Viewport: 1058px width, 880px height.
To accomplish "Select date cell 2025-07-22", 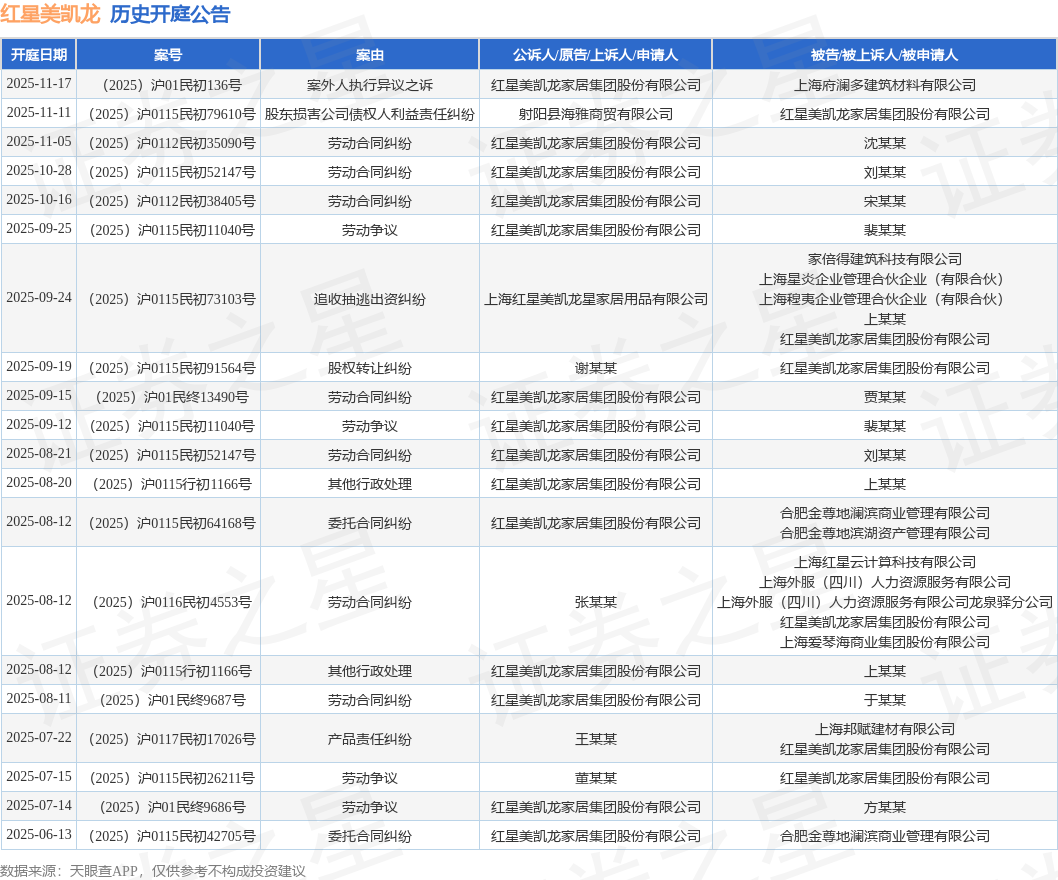I will click(x=38, y=738).
